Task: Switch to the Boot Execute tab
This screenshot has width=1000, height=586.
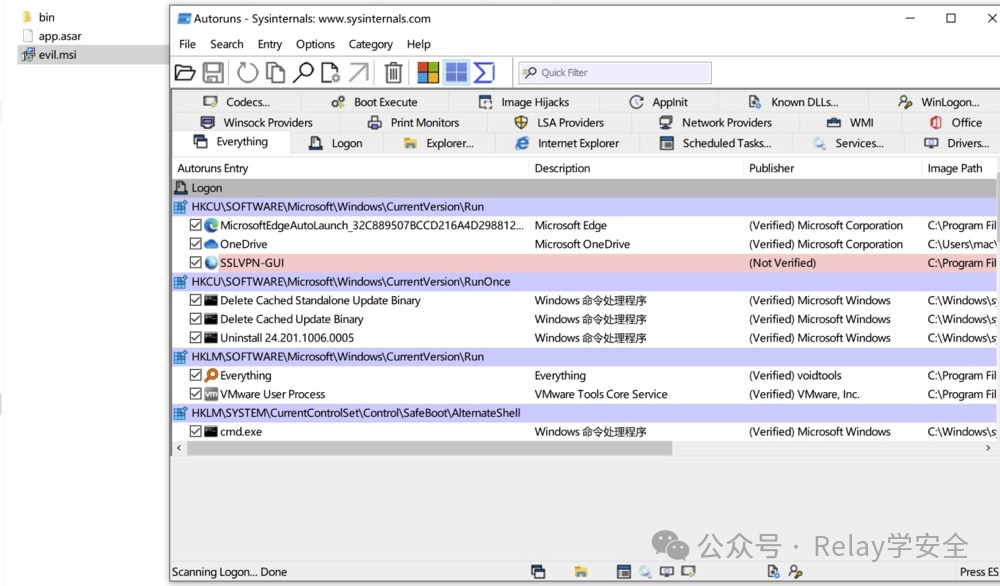Action: pyautogui.click(x=374, y=102)
